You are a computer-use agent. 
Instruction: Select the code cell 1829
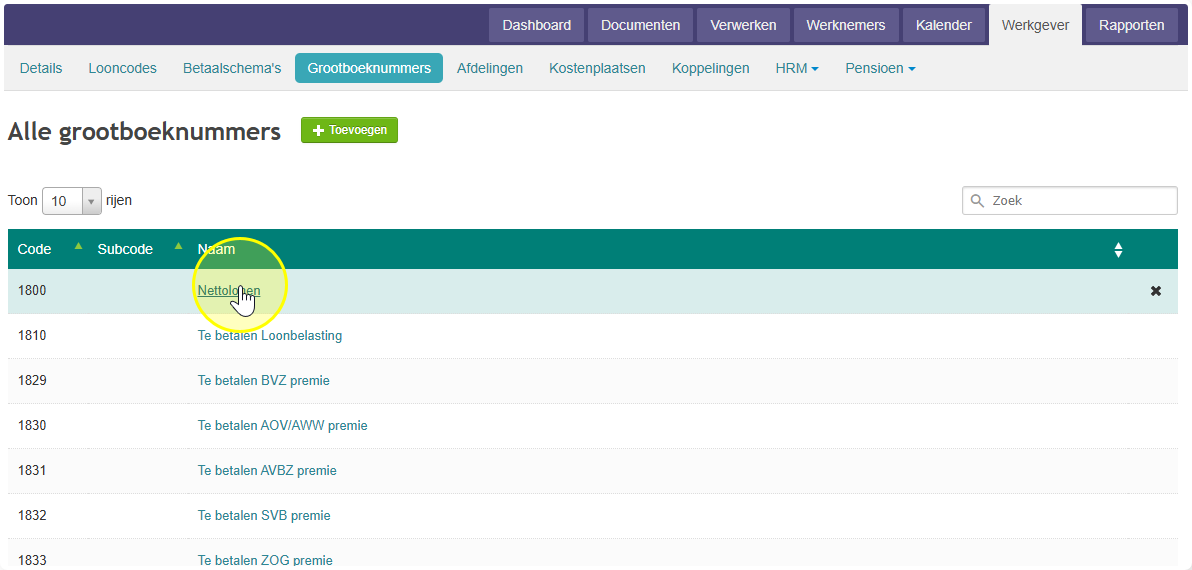32,380
